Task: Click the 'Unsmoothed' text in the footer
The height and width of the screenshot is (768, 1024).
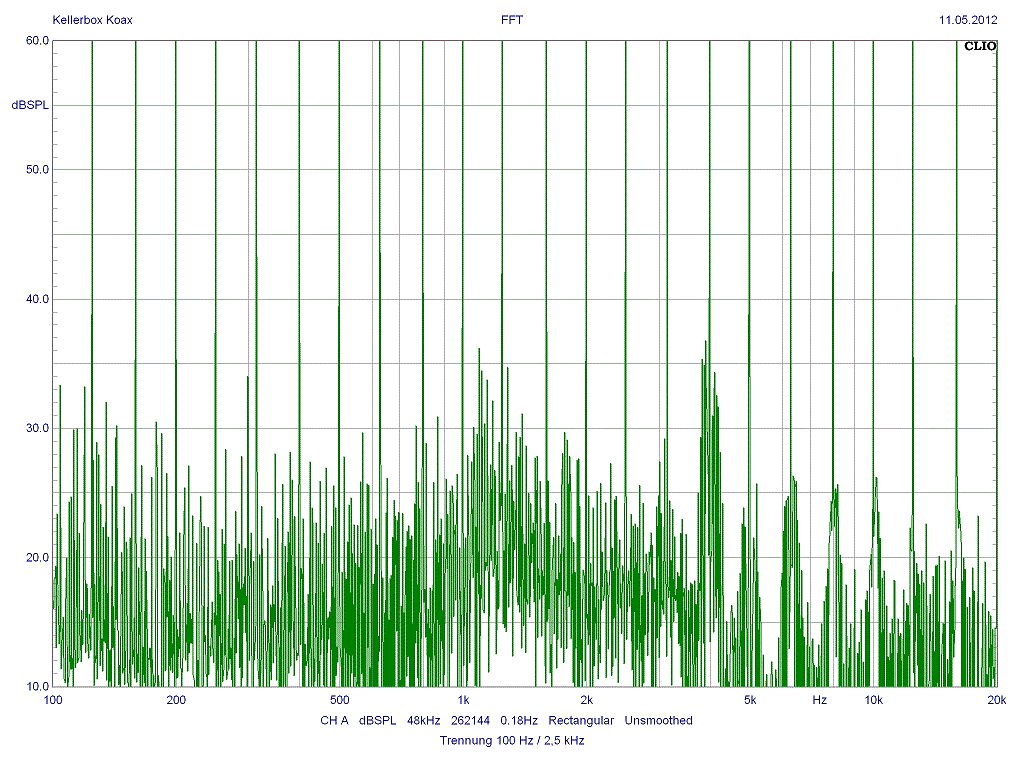Action: [658, 721]
